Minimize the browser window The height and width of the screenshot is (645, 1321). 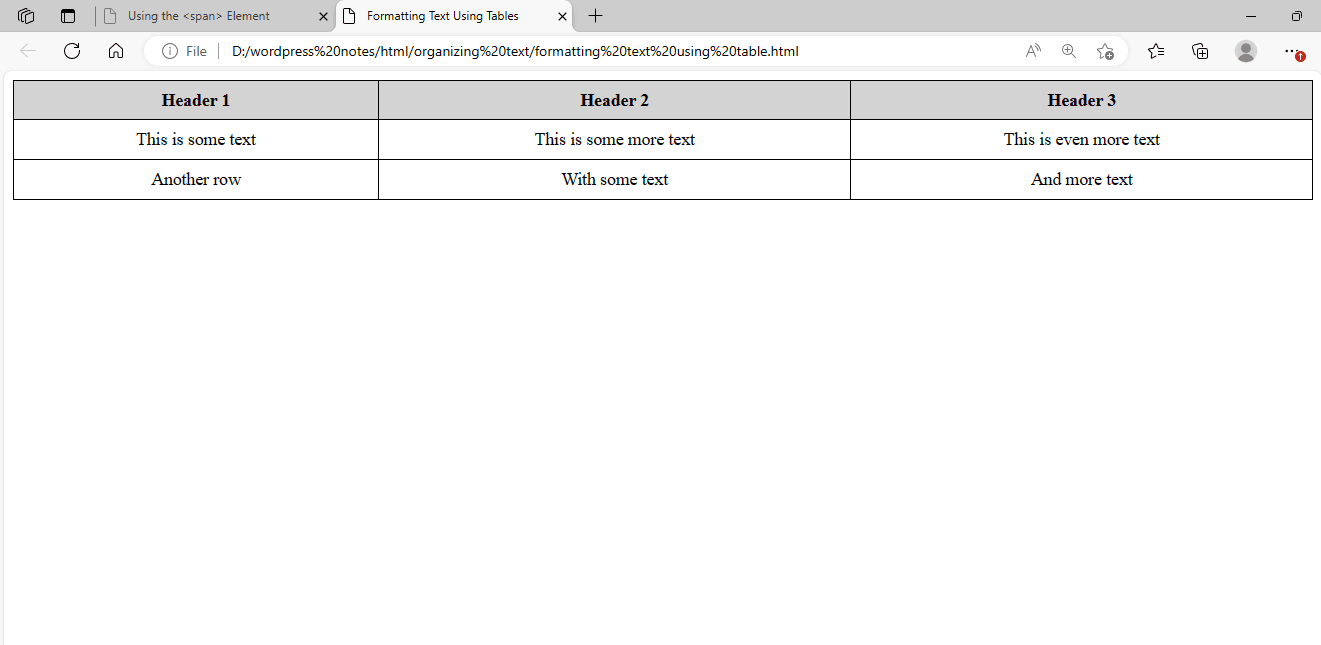pos(1251,16)
